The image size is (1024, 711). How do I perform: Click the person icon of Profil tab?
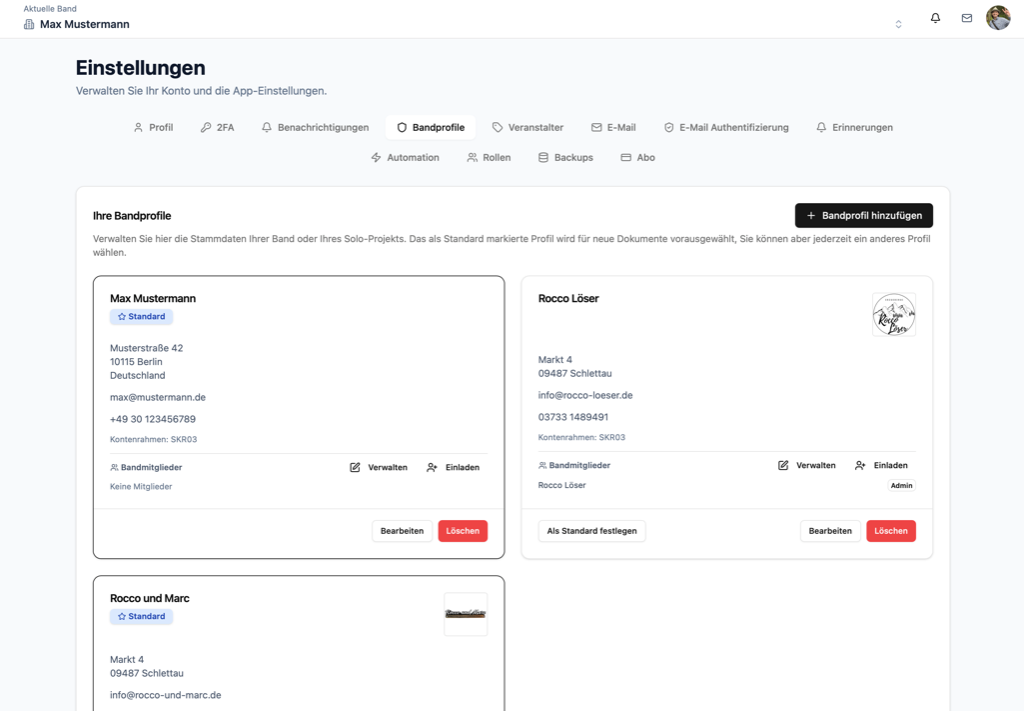pyautogui.click(x=138, y=127)
